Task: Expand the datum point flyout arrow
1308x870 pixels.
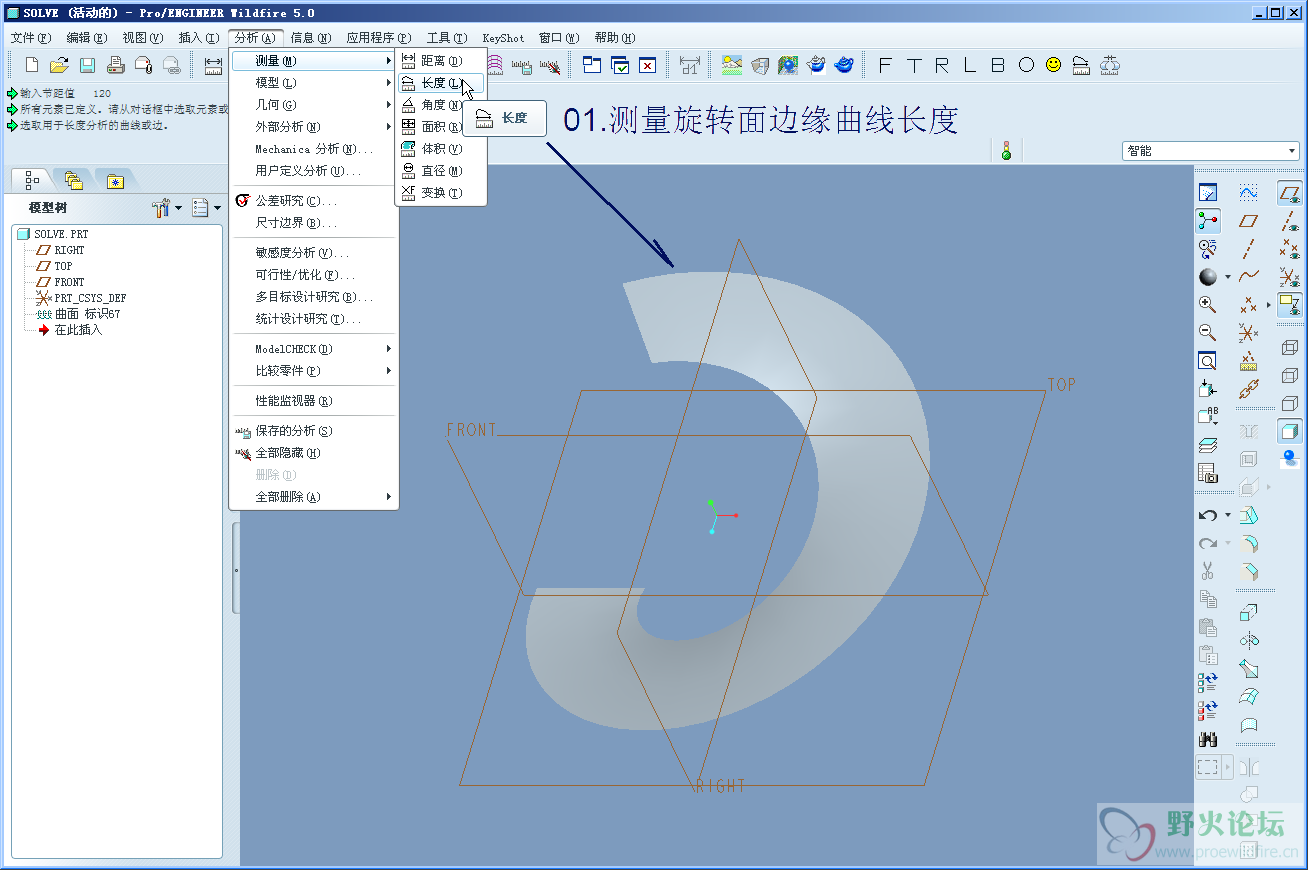Action: pyautogui.click(x=1268, y=305)
